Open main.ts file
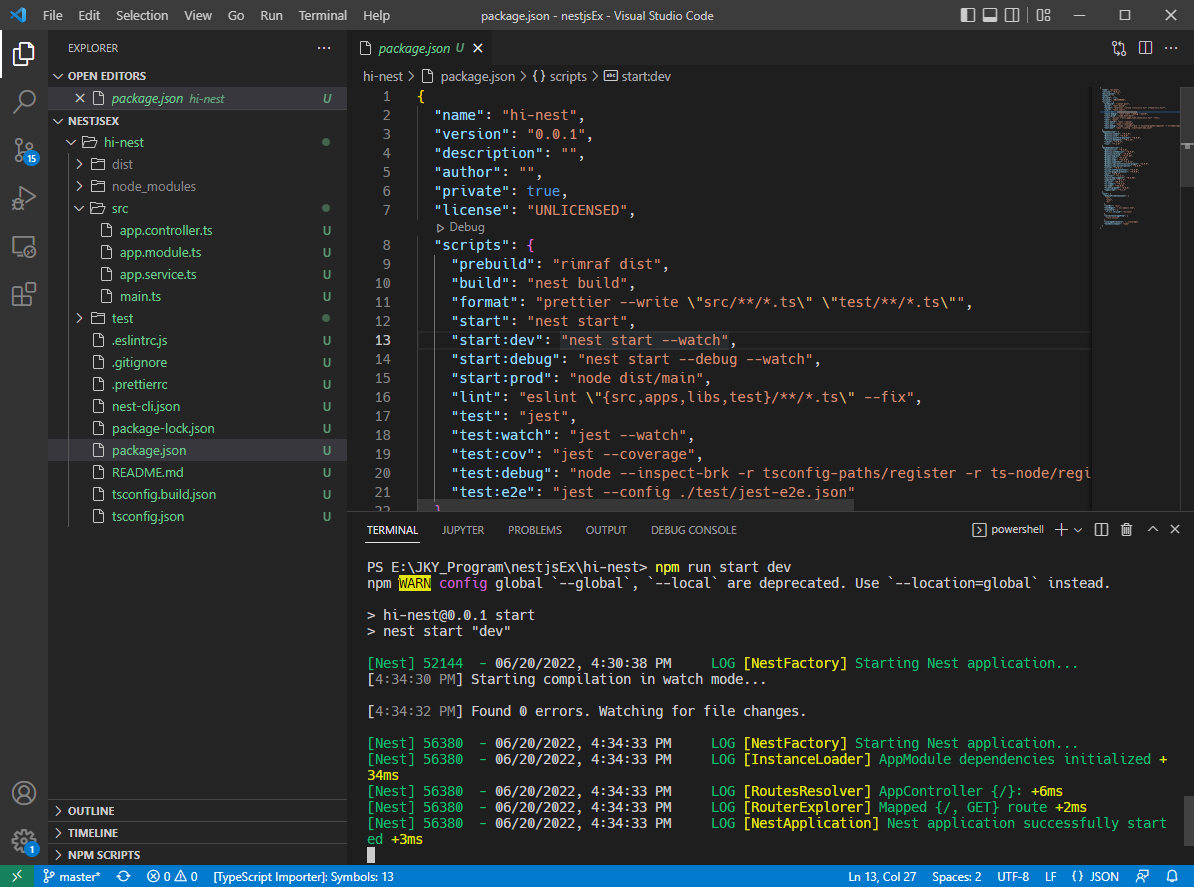 point(197,296)
